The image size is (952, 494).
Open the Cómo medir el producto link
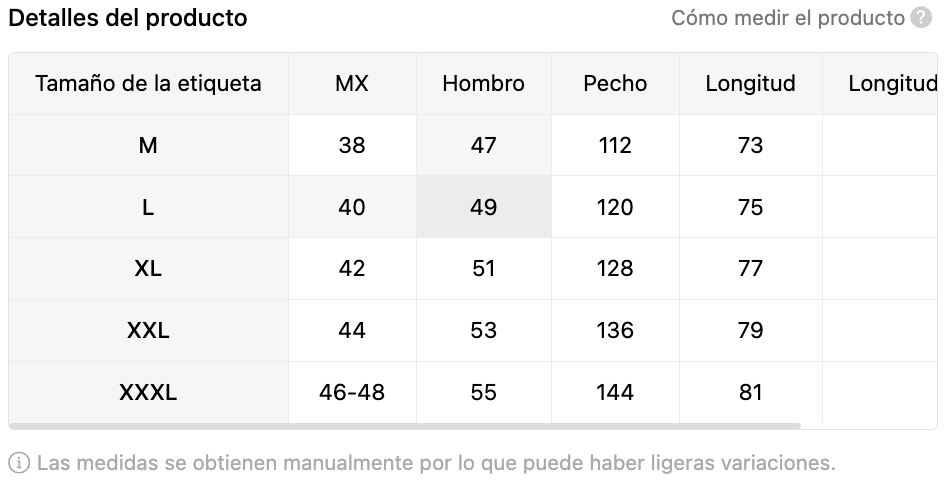click(787, 18)
